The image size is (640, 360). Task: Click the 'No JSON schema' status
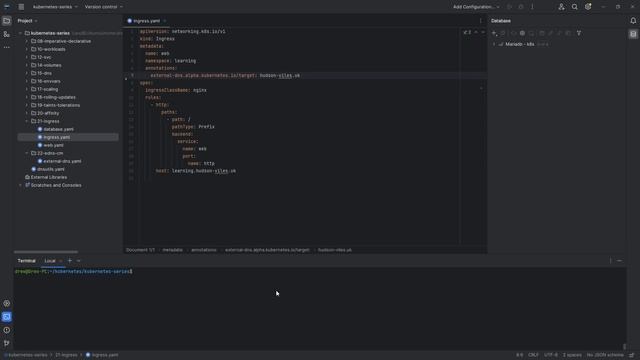tap(604, 355)
